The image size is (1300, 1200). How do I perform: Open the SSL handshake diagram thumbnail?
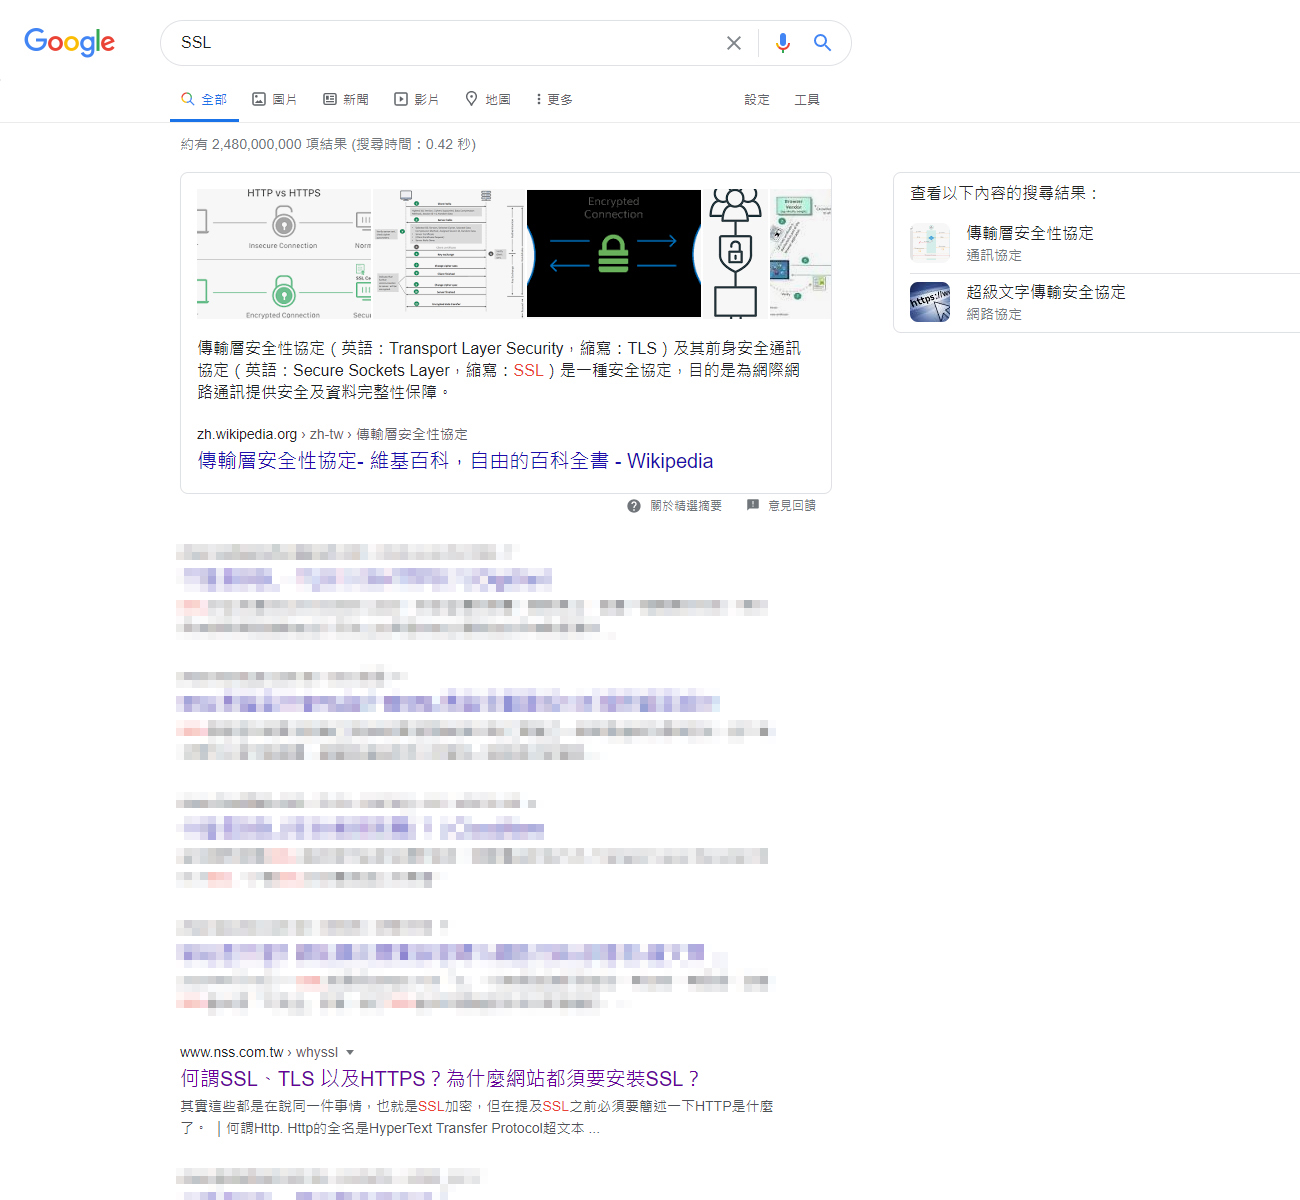448,254
